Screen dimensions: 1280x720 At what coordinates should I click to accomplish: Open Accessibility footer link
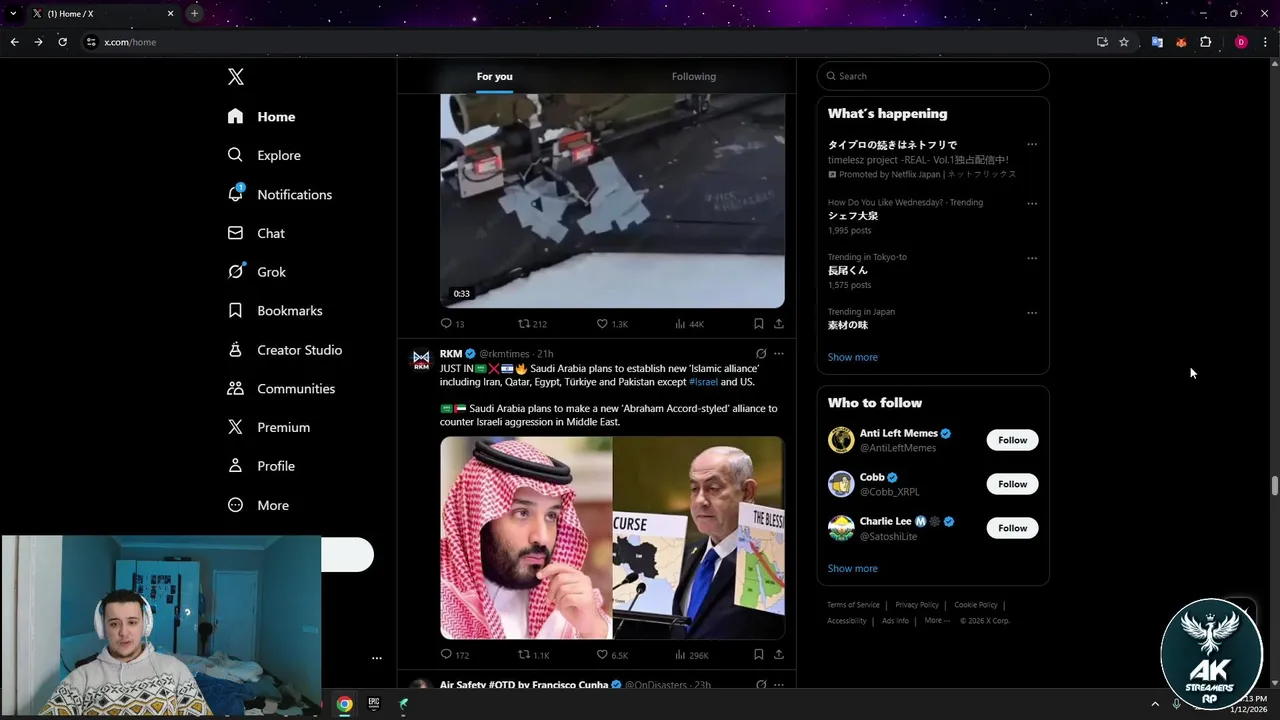(846, 621)
